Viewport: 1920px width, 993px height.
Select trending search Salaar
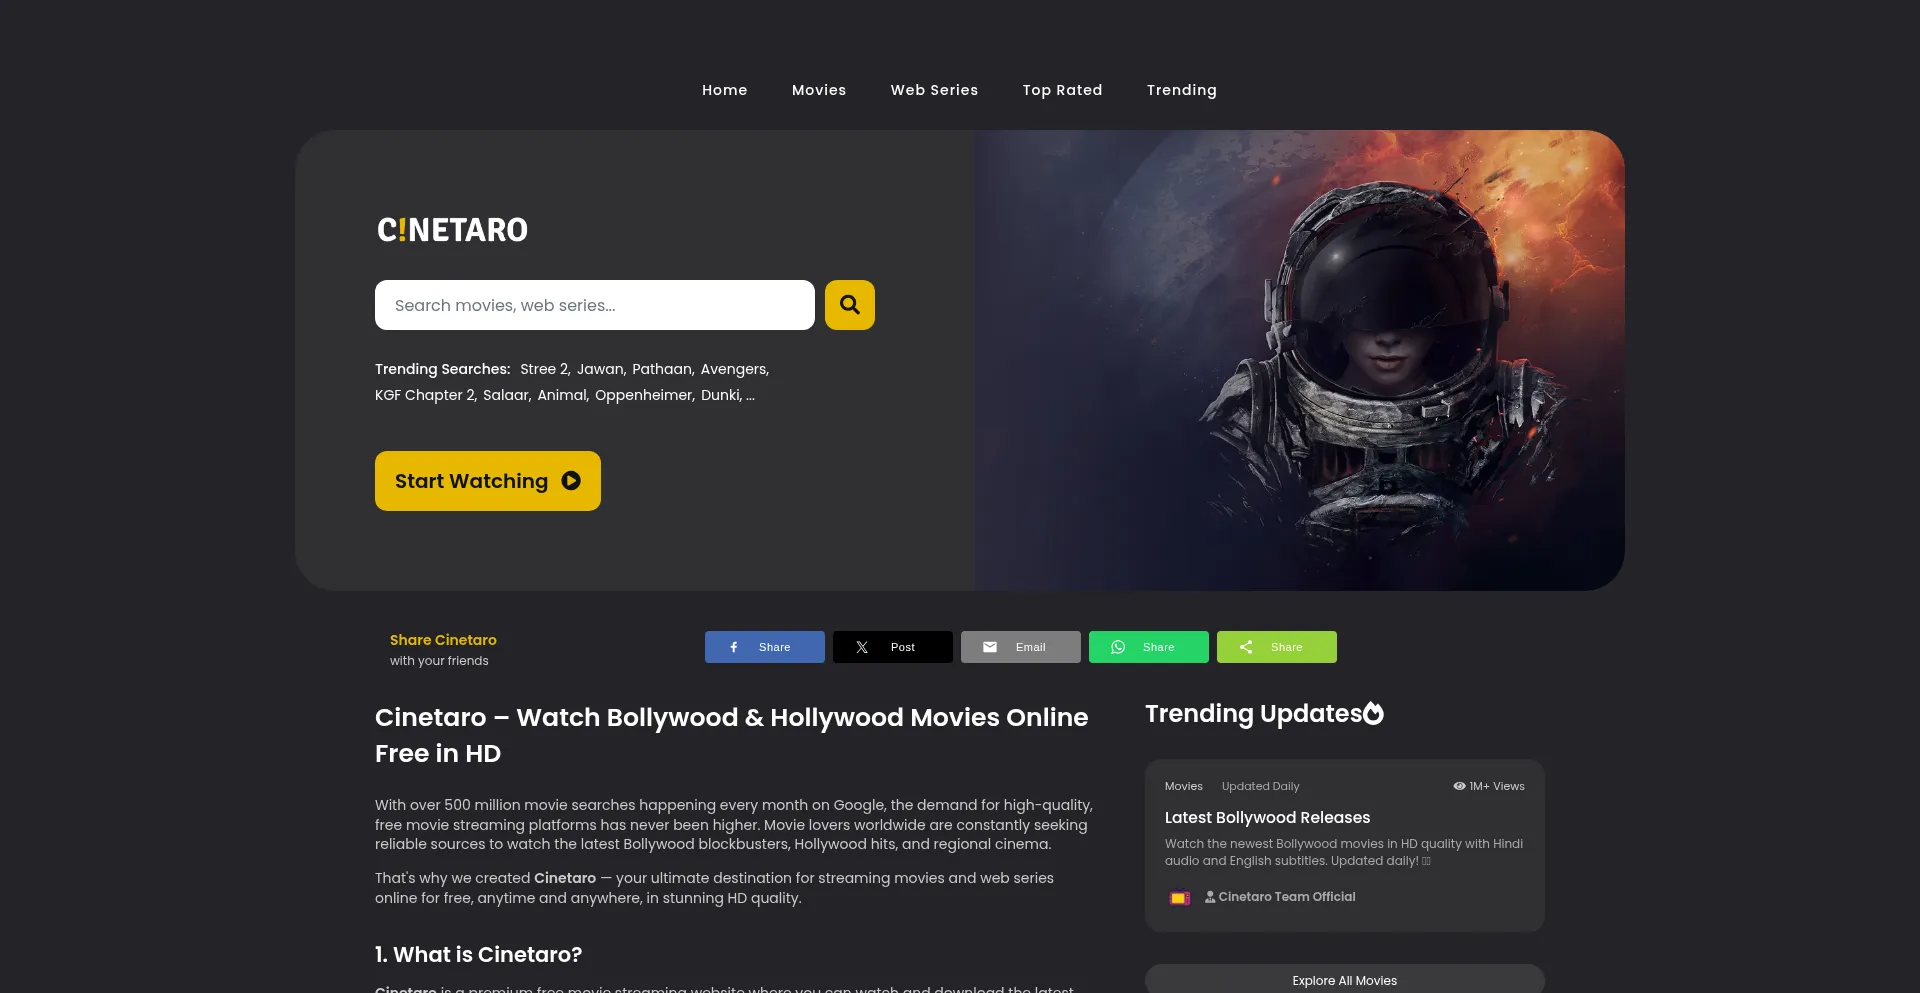point(506,395)
